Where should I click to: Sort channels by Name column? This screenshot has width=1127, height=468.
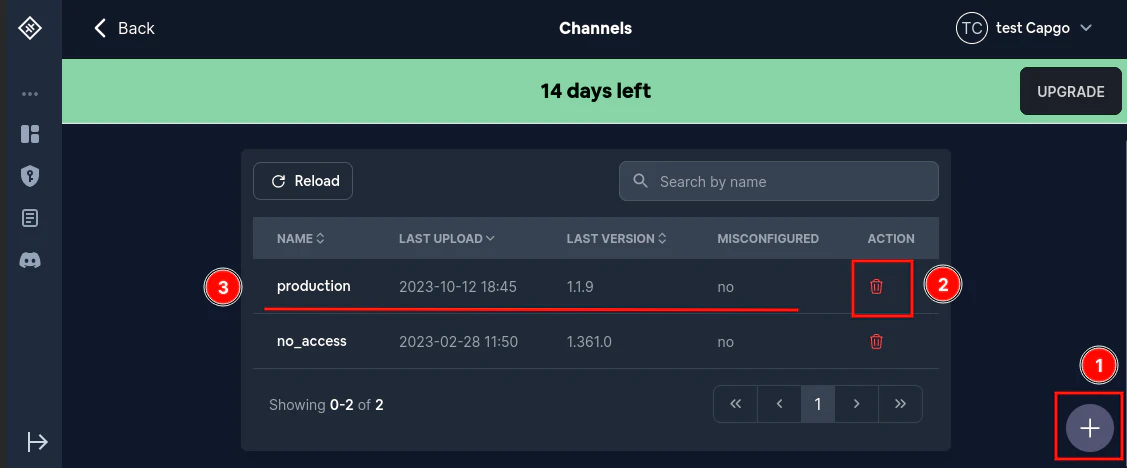[301, 239]
